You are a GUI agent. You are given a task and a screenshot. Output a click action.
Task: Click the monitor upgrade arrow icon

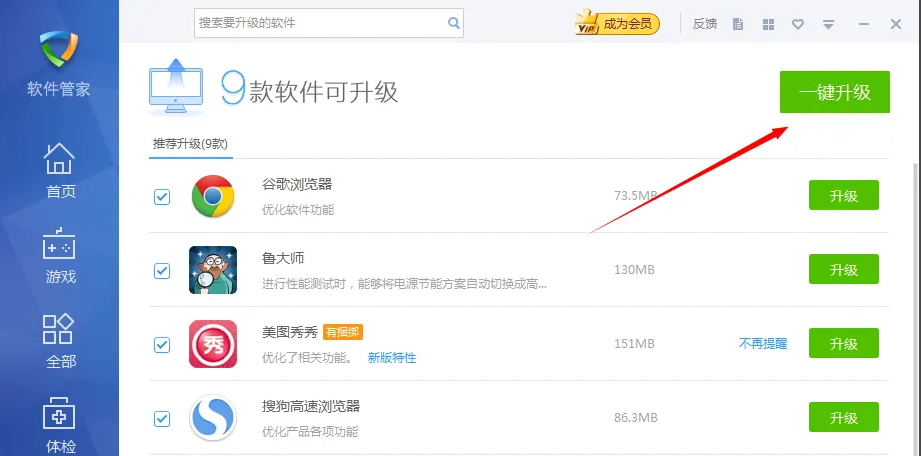tap(176, 88)
